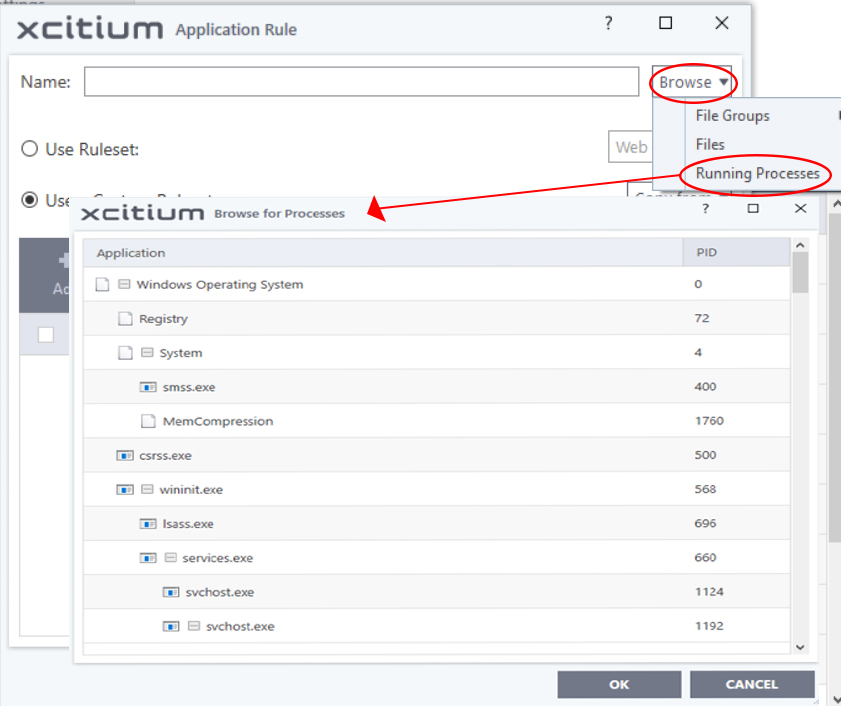Click the svchost.exe 1192 application icon

coord(171,627)
